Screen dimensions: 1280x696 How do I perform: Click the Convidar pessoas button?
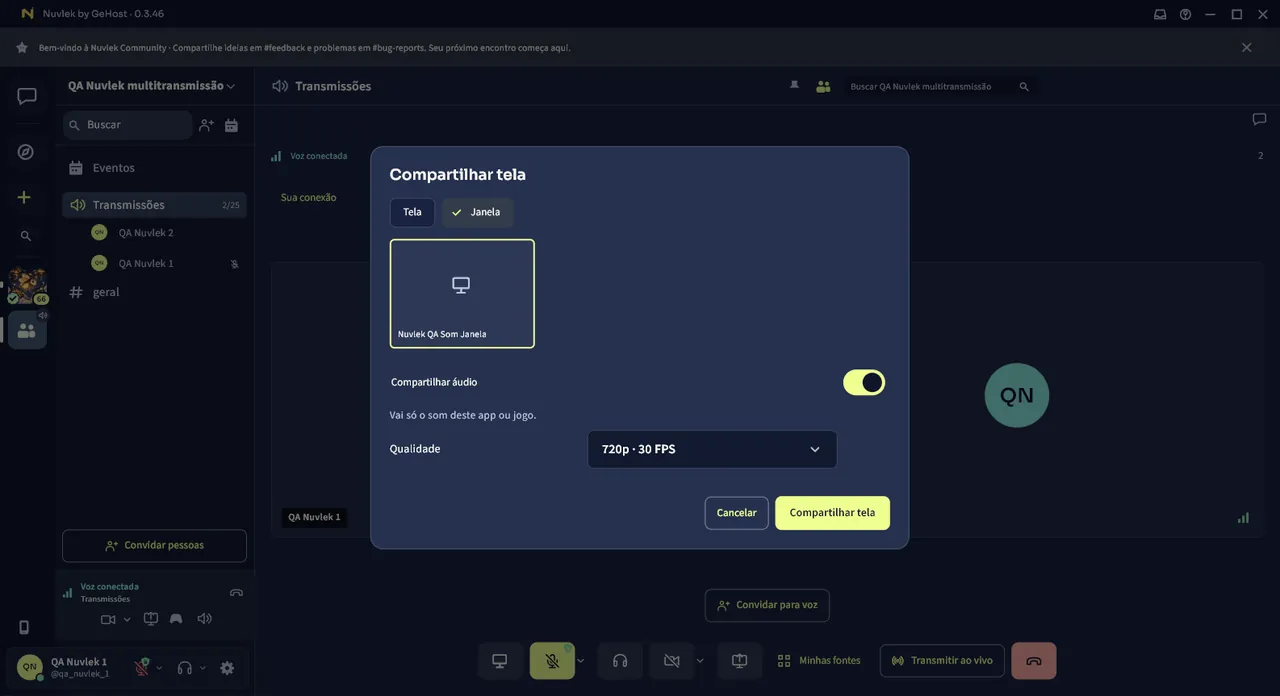[x=154, y=546]
